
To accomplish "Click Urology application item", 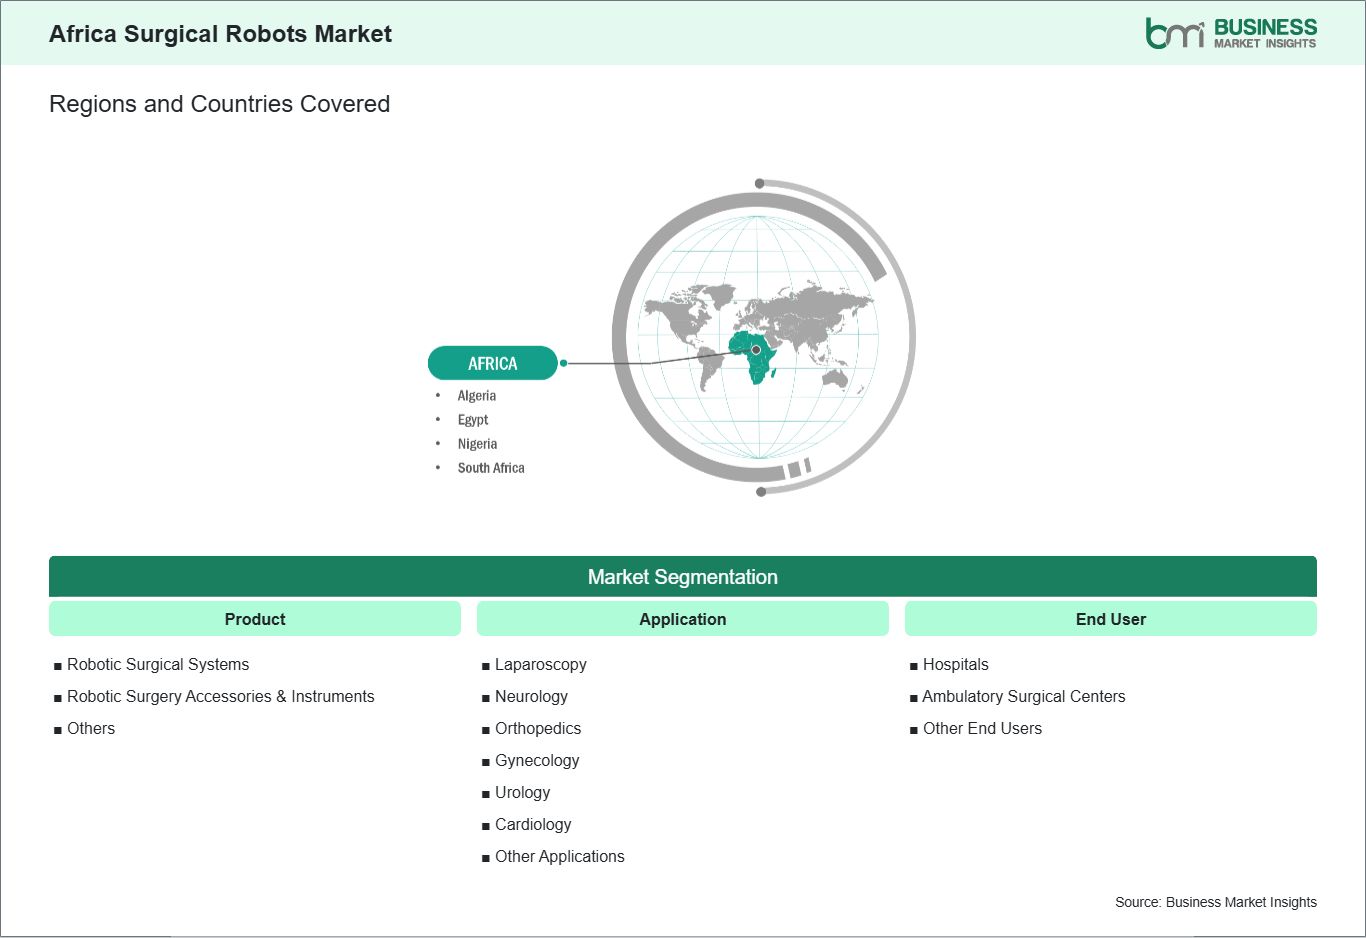I will pyautogui.click(x=522, y=793).
